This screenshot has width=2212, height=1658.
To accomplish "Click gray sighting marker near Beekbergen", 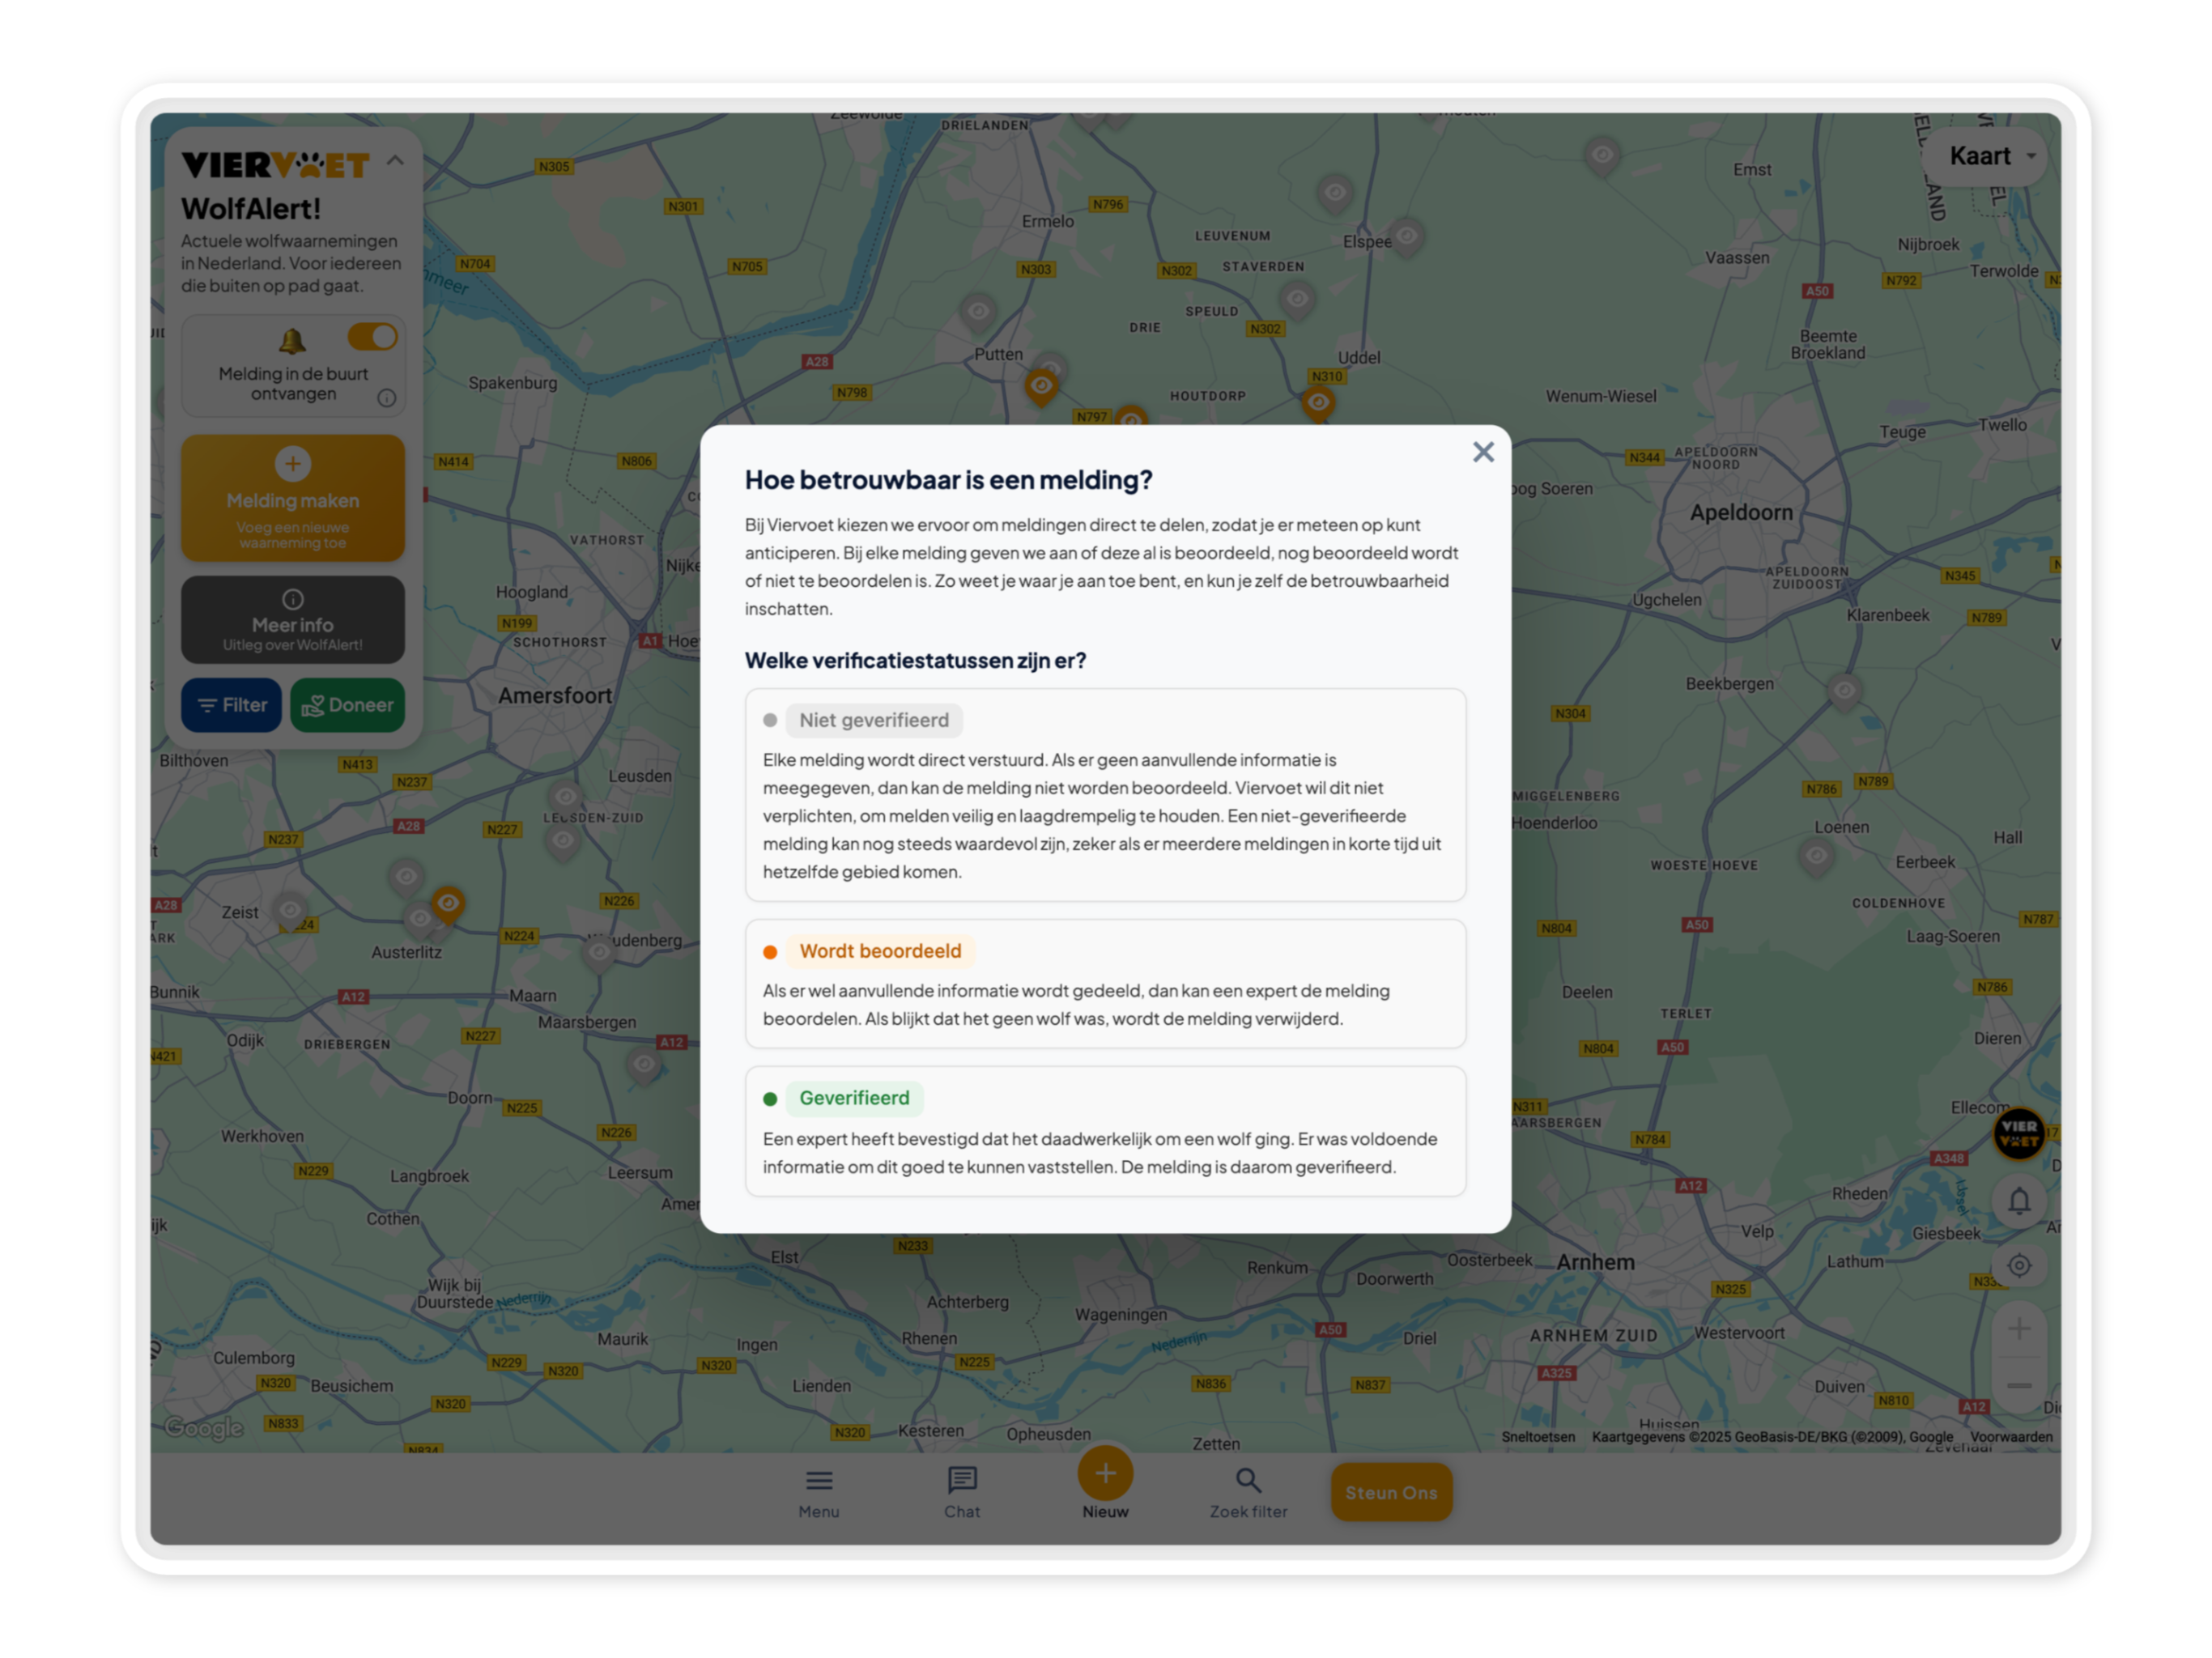I will pyautogui.click(x=1844, y=691).
